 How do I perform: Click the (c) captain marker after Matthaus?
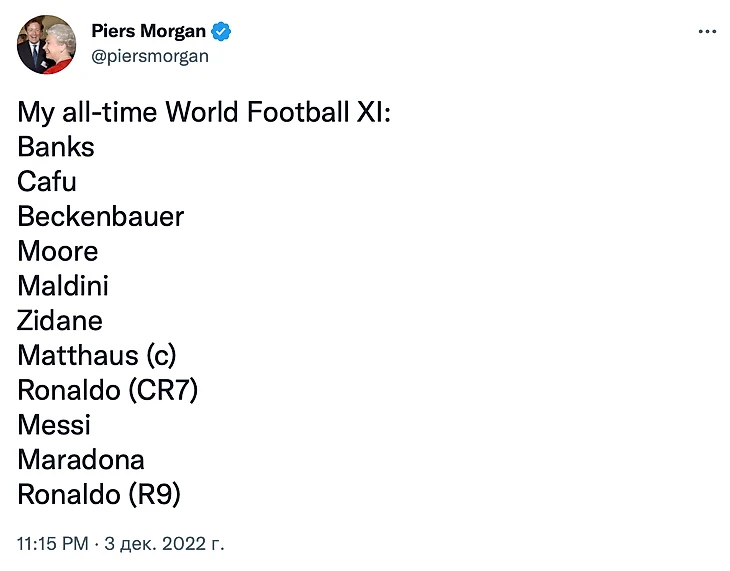pyautogui.click(x=160, y=356)
